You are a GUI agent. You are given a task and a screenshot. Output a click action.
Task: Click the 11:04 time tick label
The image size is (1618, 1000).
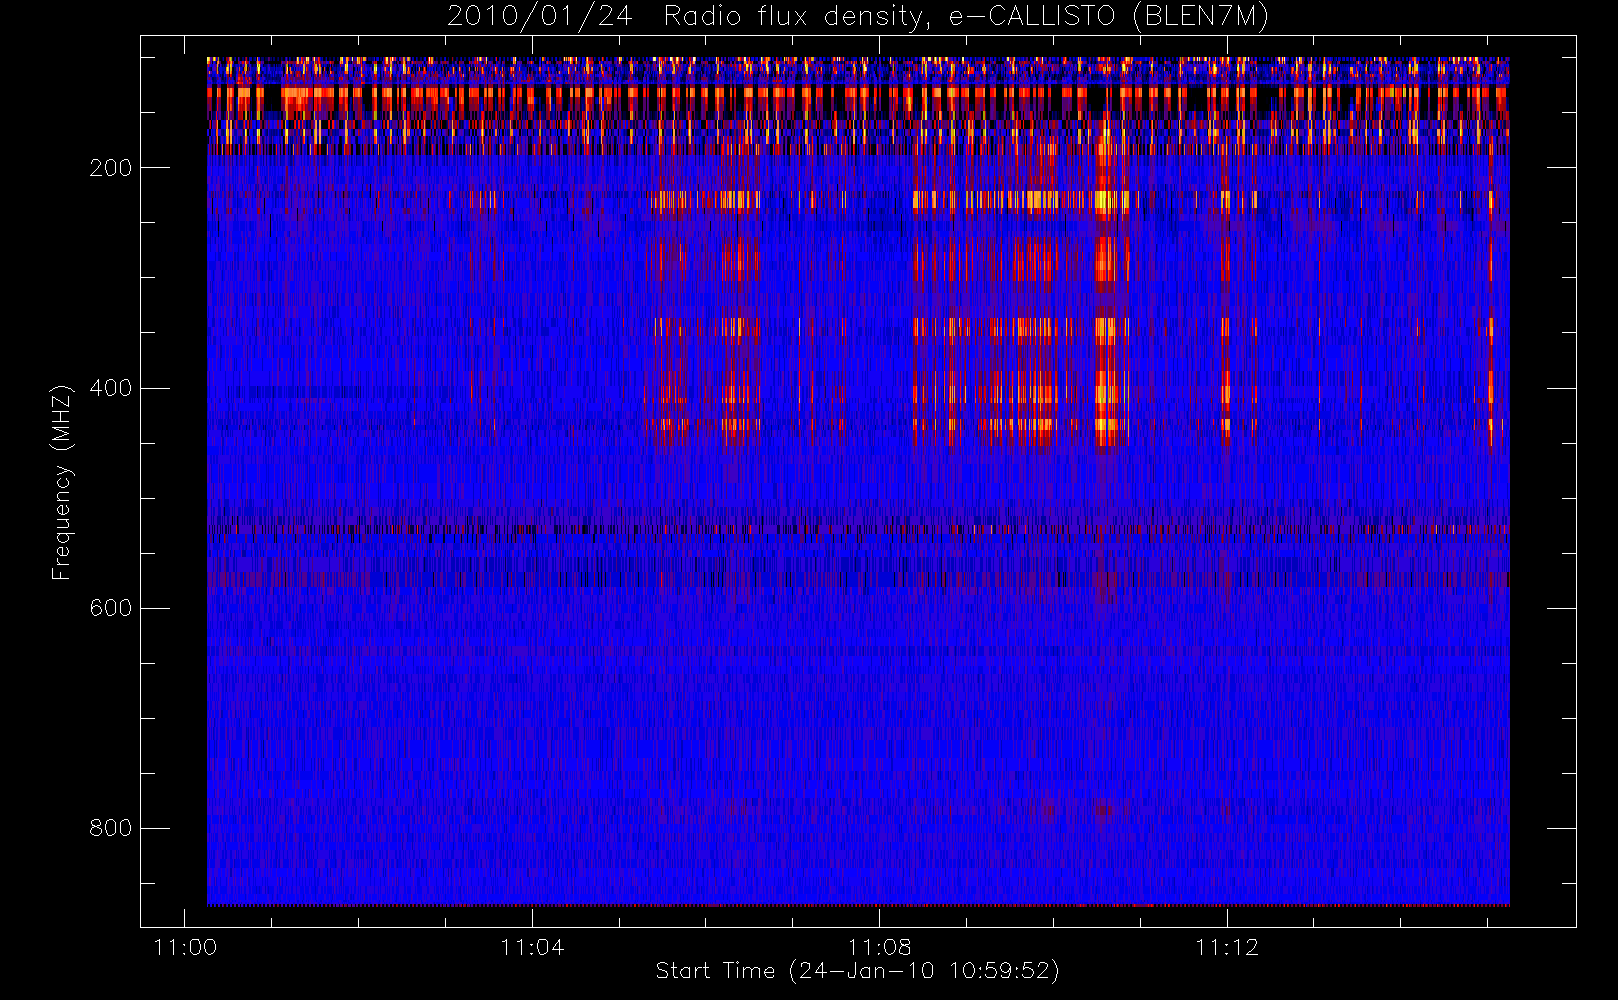[532, 947]
